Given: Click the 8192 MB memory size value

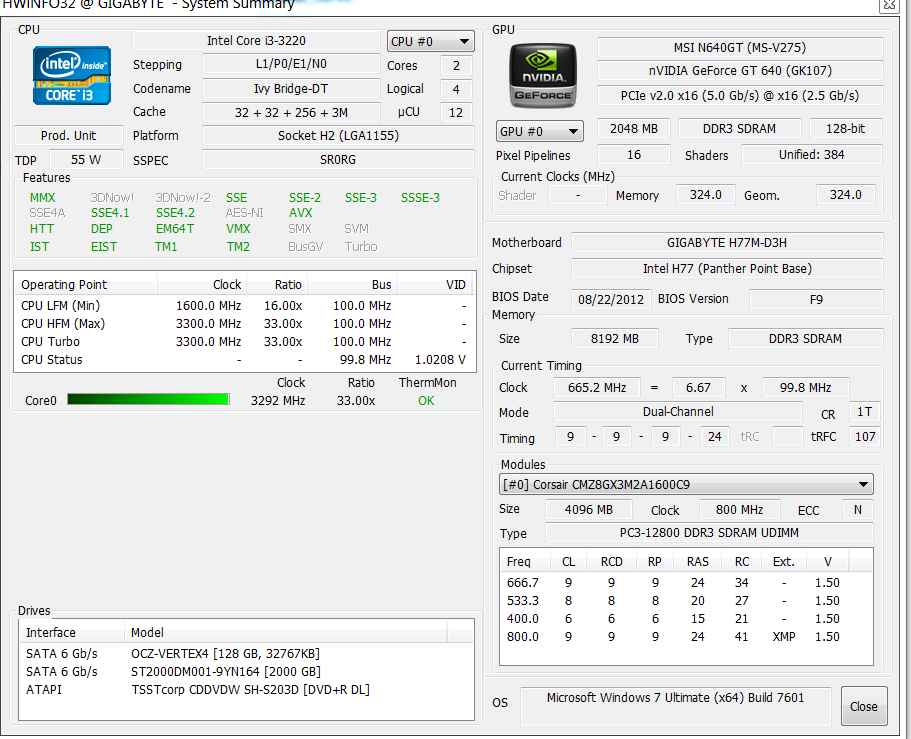Looking at the screenshot, I should [615, 338].
